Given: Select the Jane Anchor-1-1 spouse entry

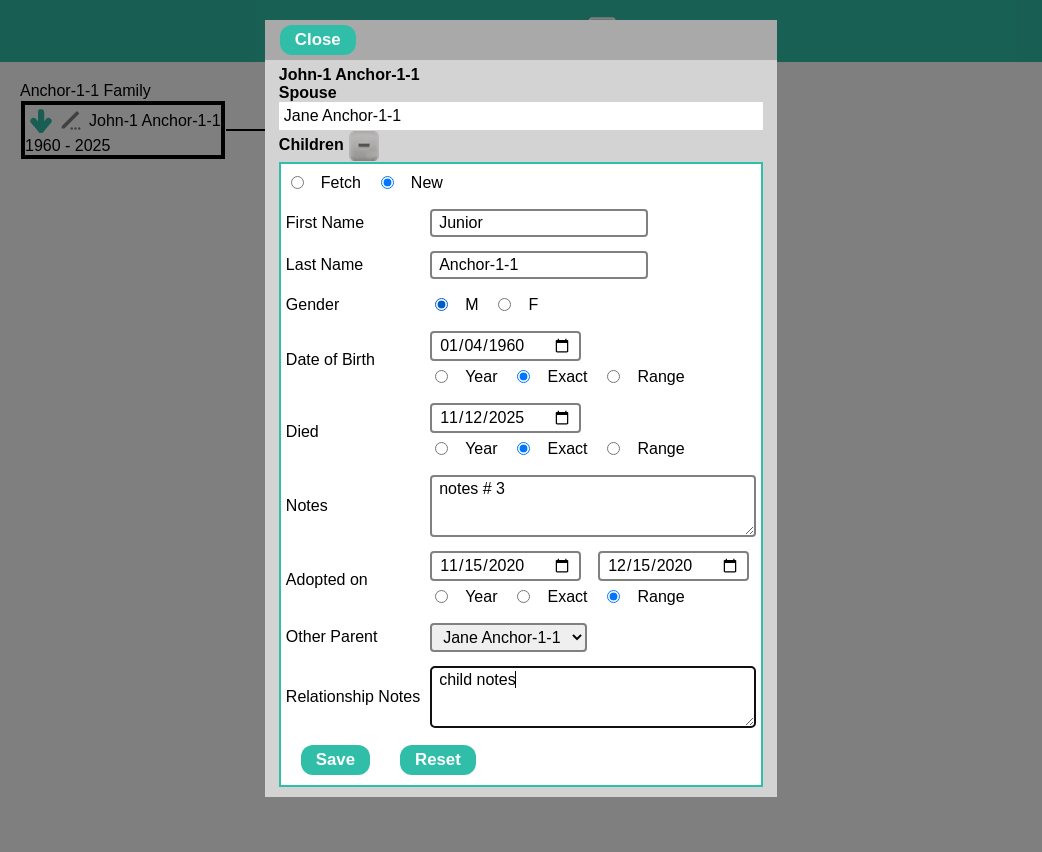Looking at the screenshot, I should point(520,116).
